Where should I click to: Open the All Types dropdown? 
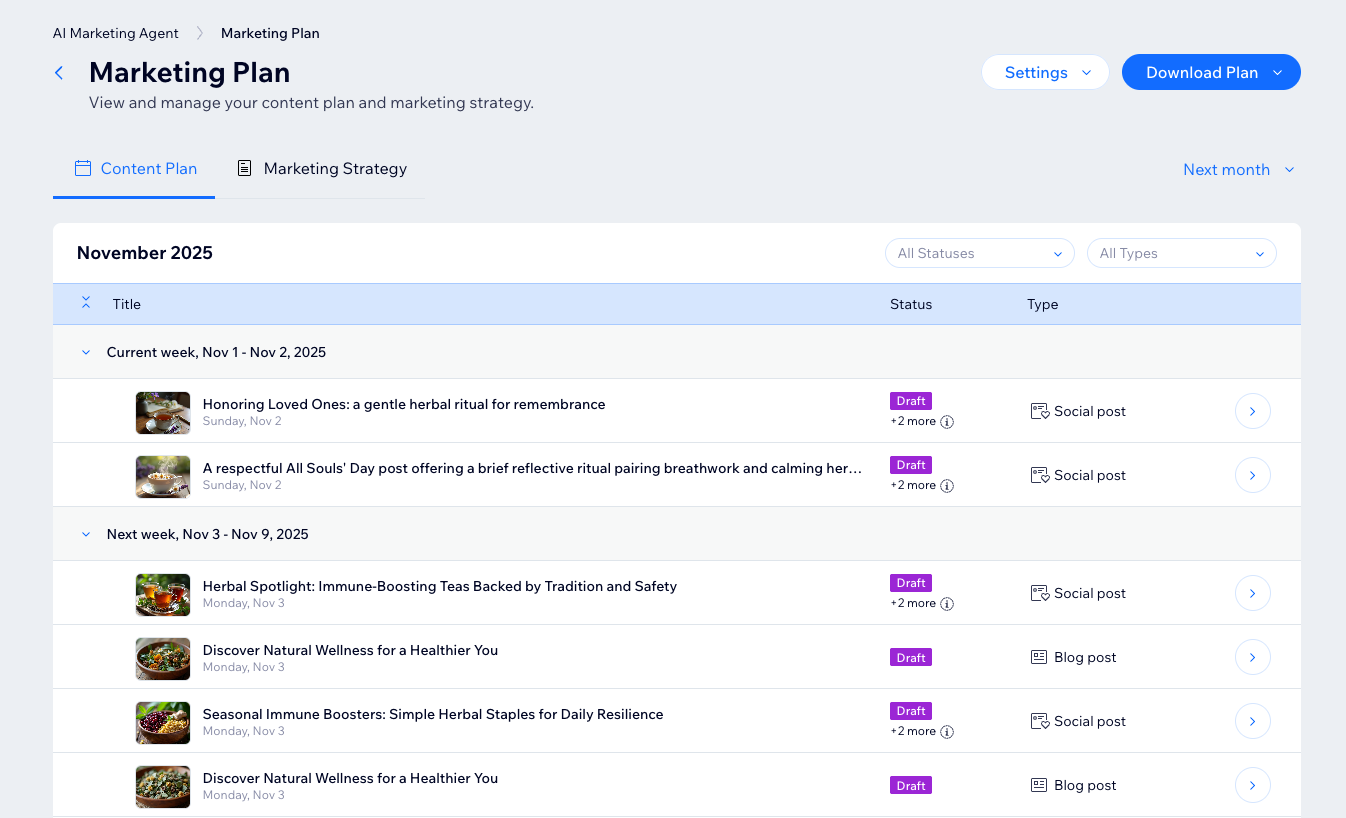[1181, 253]
